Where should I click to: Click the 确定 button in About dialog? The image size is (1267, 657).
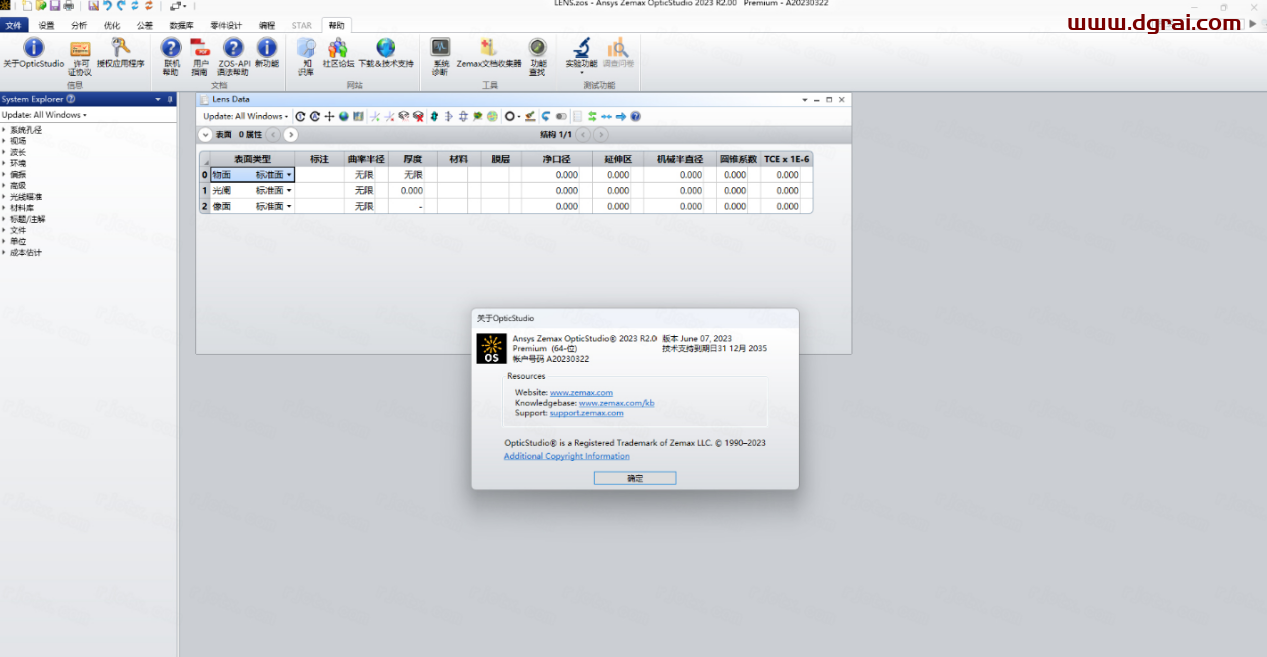click(634, 478)
